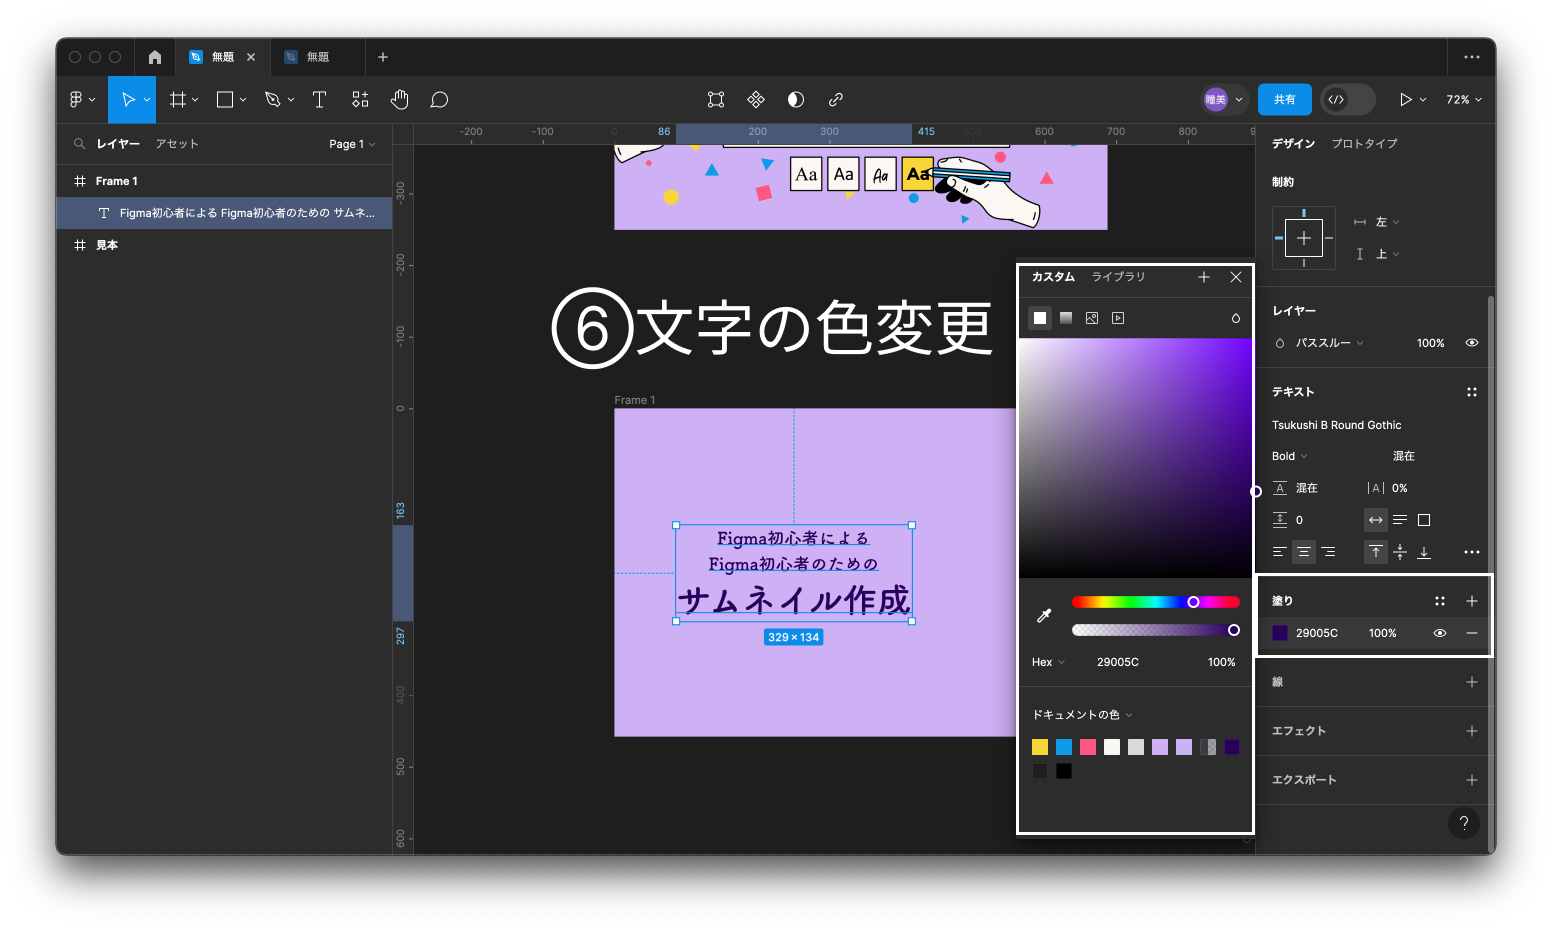Align text to top
The height and width of the screenshot is (929, 1552).
(1376, 552)
